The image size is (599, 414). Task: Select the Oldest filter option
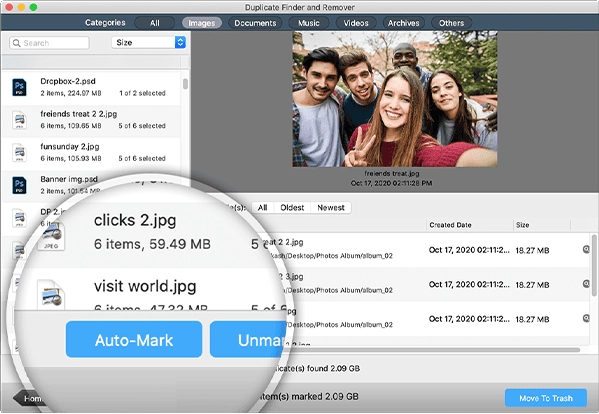(292, 208)
